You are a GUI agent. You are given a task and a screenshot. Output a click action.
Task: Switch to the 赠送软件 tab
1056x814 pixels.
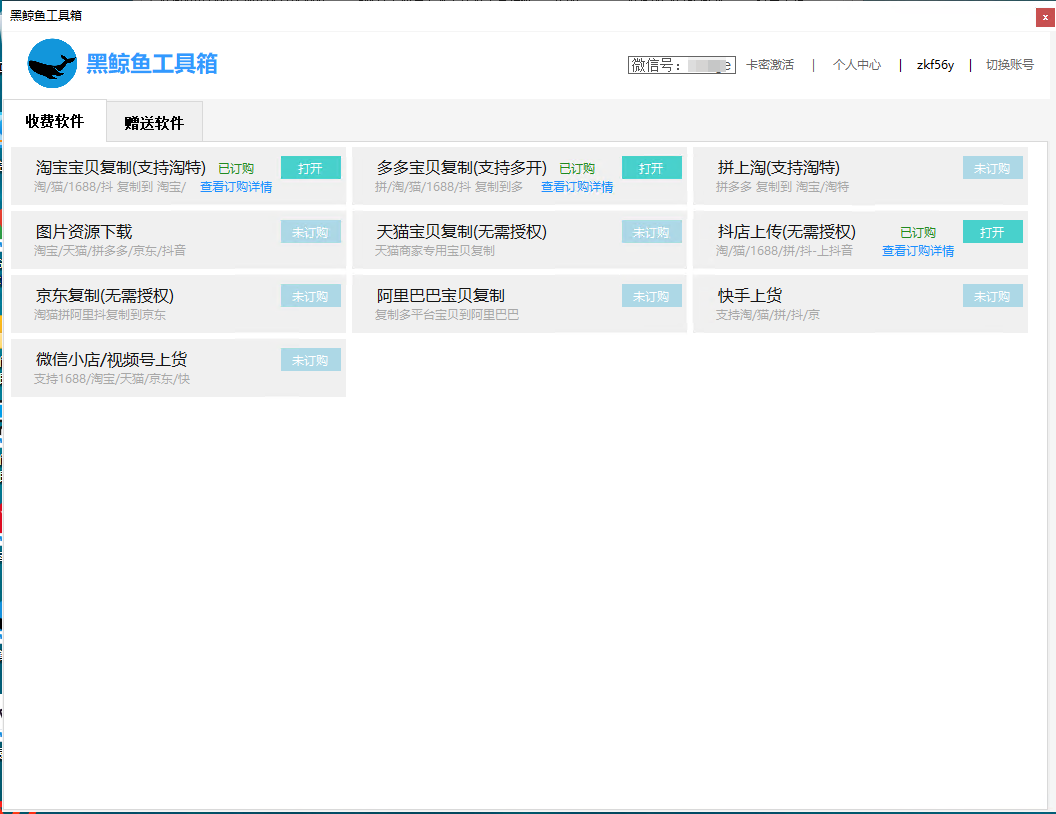coord(154,123)
